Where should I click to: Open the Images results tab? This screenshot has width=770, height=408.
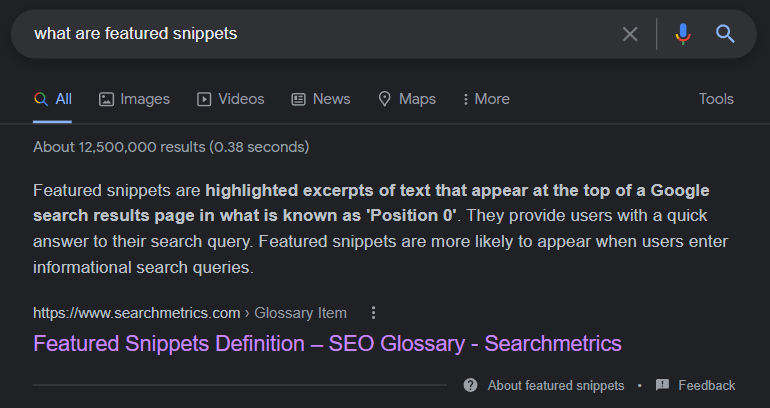pos(134,99)
